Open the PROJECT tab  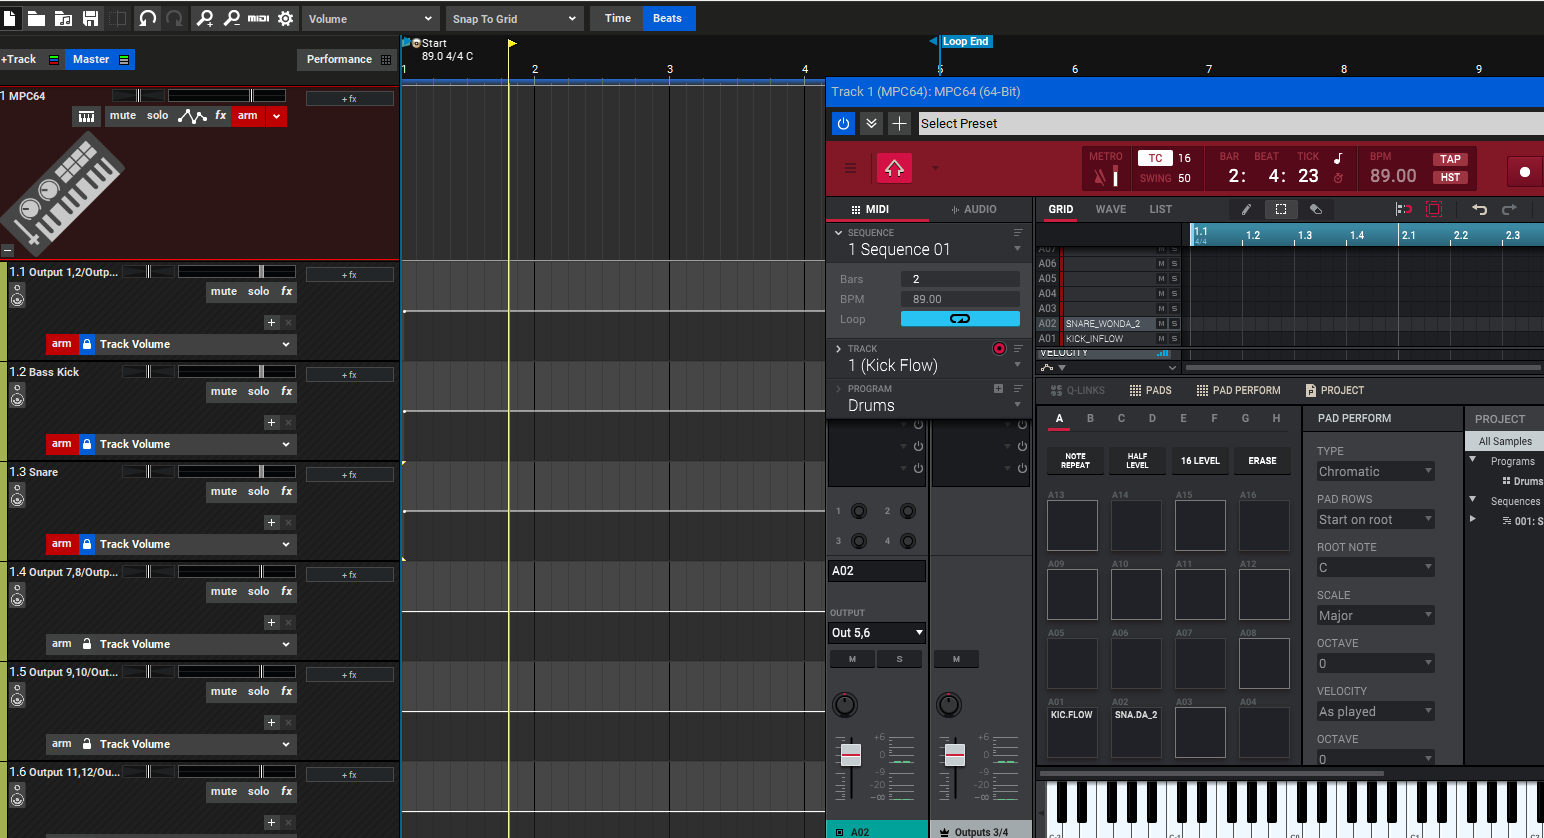1334,390
